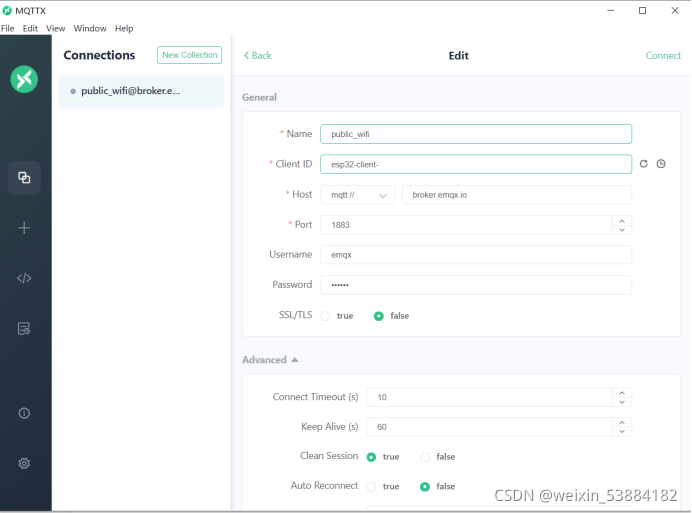Set Auto Reconnect to false
Screen dimensions: 692x513
coord(425,487)
